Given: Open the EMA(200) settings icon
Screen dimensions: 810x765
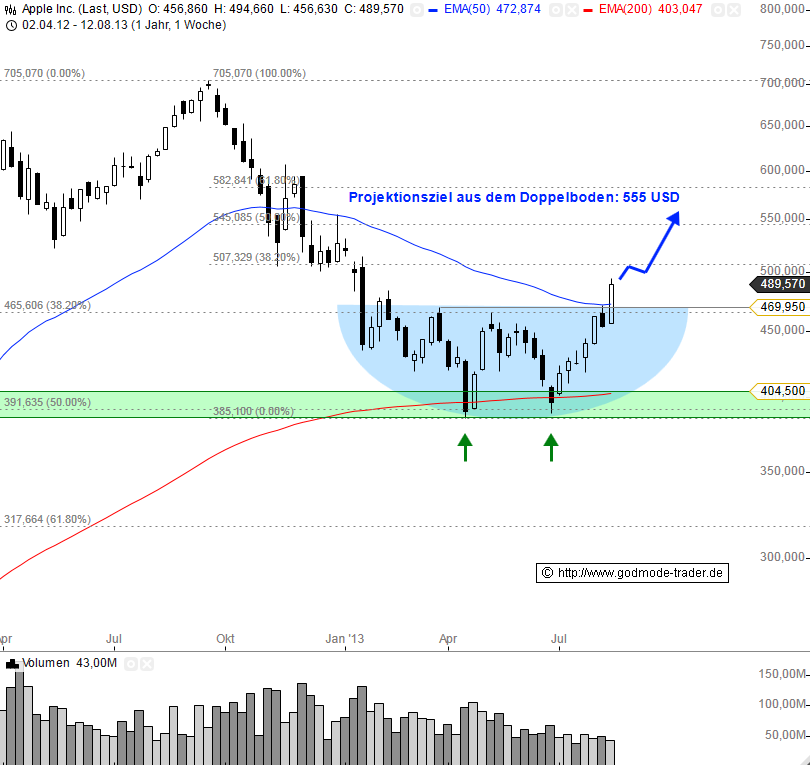Looking at the screenshot, I should pyautogui.click(x=719, y=9).
